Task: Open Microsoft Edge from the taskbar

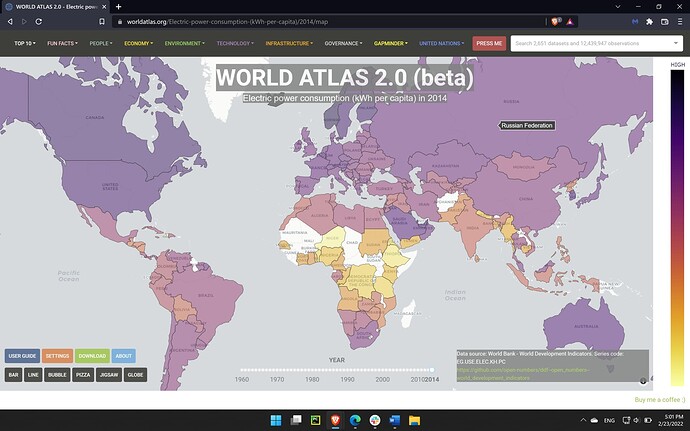Action: click(x=355, y=420)
